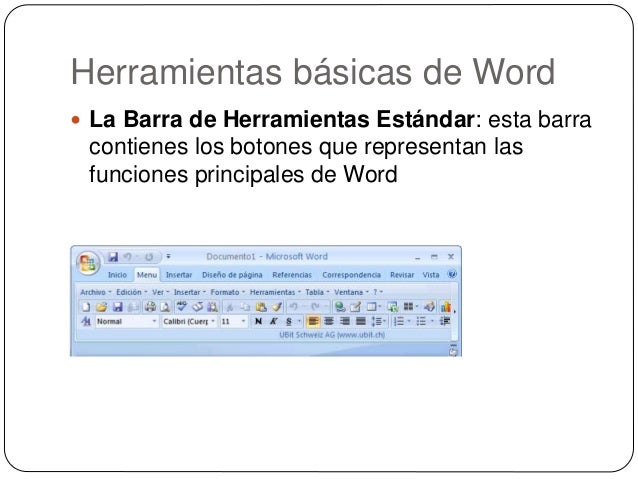Click the chart icon at toolbar end

[446, 306]
